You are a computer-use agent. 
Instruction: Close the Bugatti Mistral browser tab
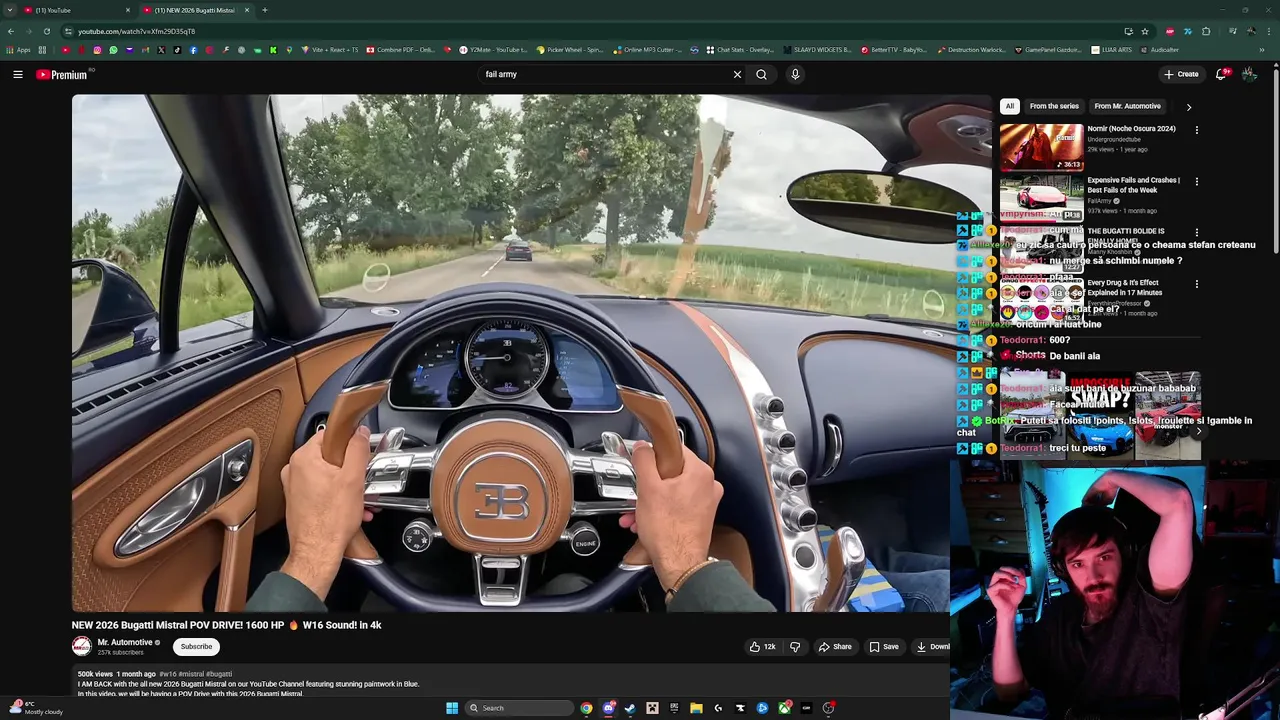[247, 10]
